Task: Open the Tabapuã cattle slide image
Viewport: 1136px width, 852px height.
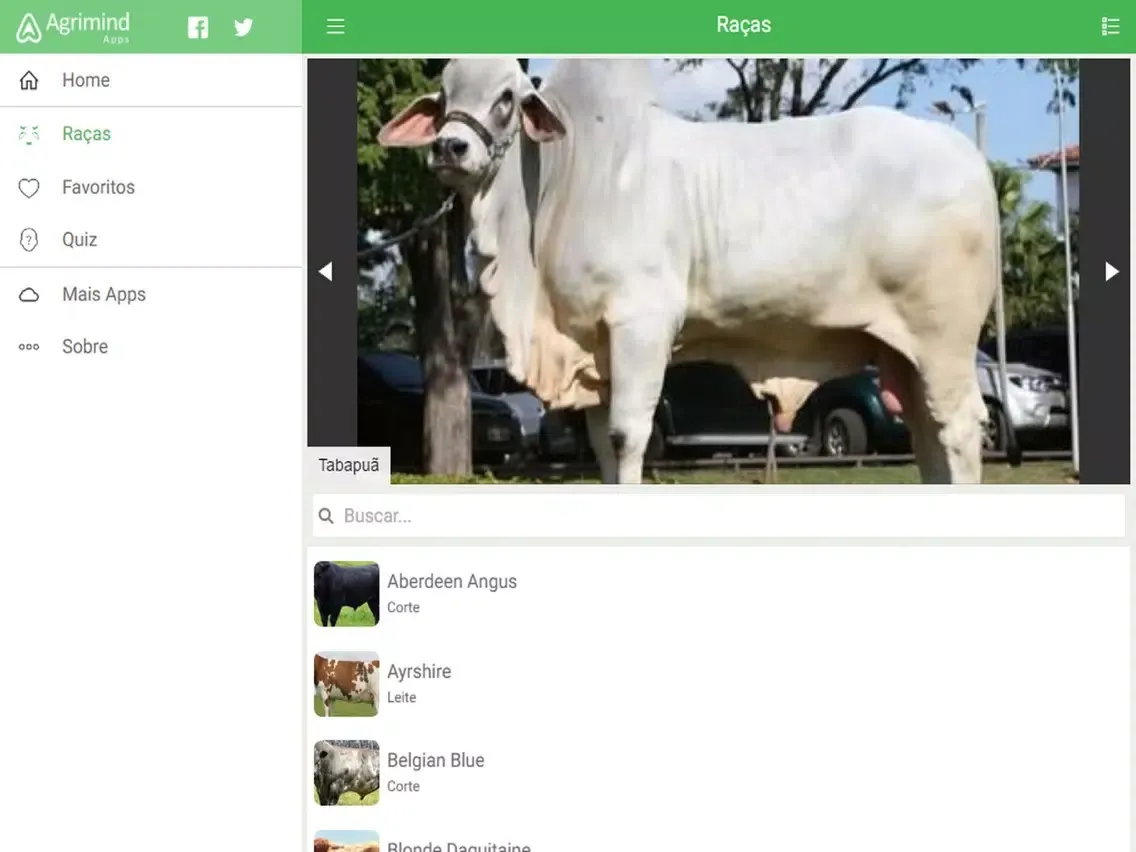Action: tap(718, 271)
